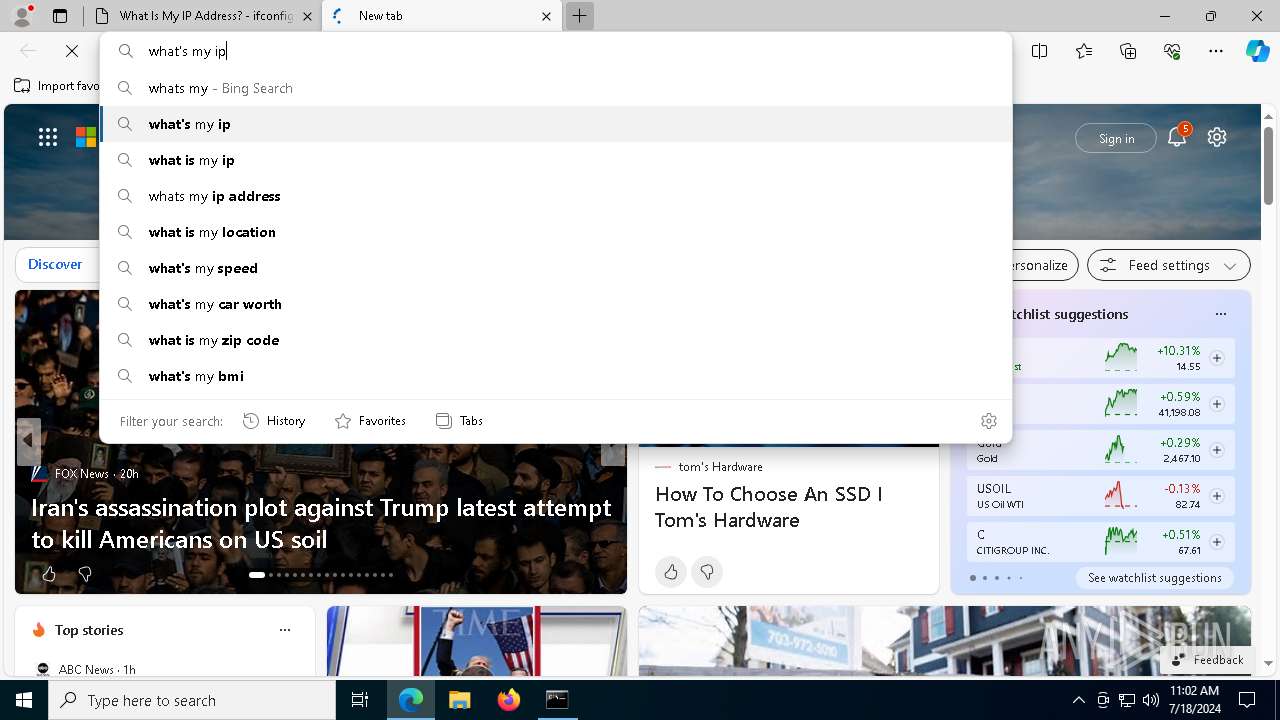Launch Firefox from taskbar
The height and width of the screenshot is (720, 1280).
click(508, 700)
